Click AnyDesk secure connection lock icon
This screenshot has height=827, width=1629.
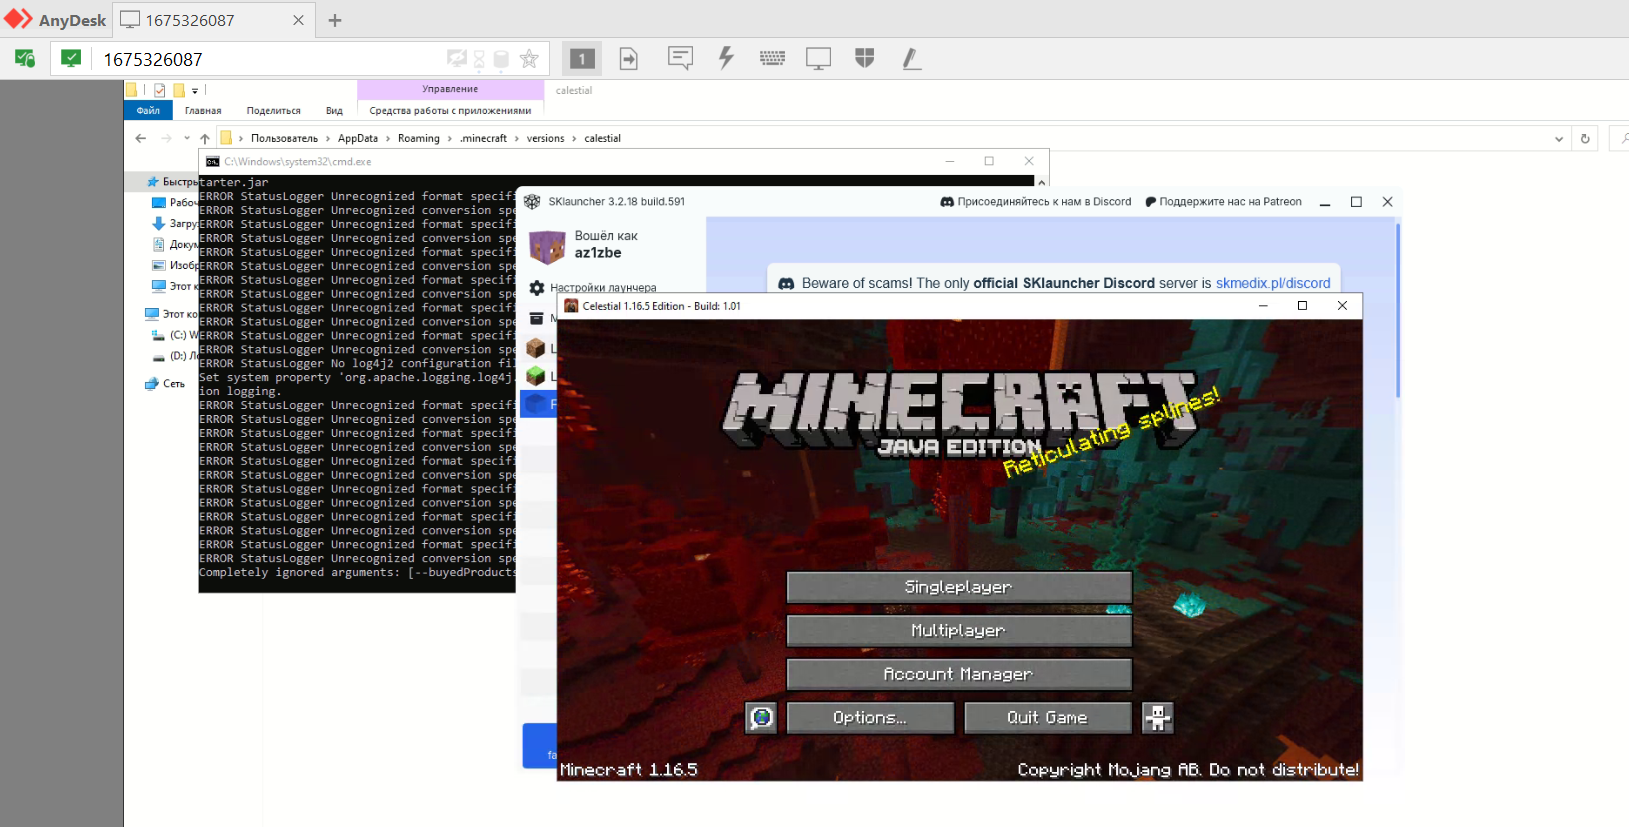pyautogui.click(x=25, y=58)
